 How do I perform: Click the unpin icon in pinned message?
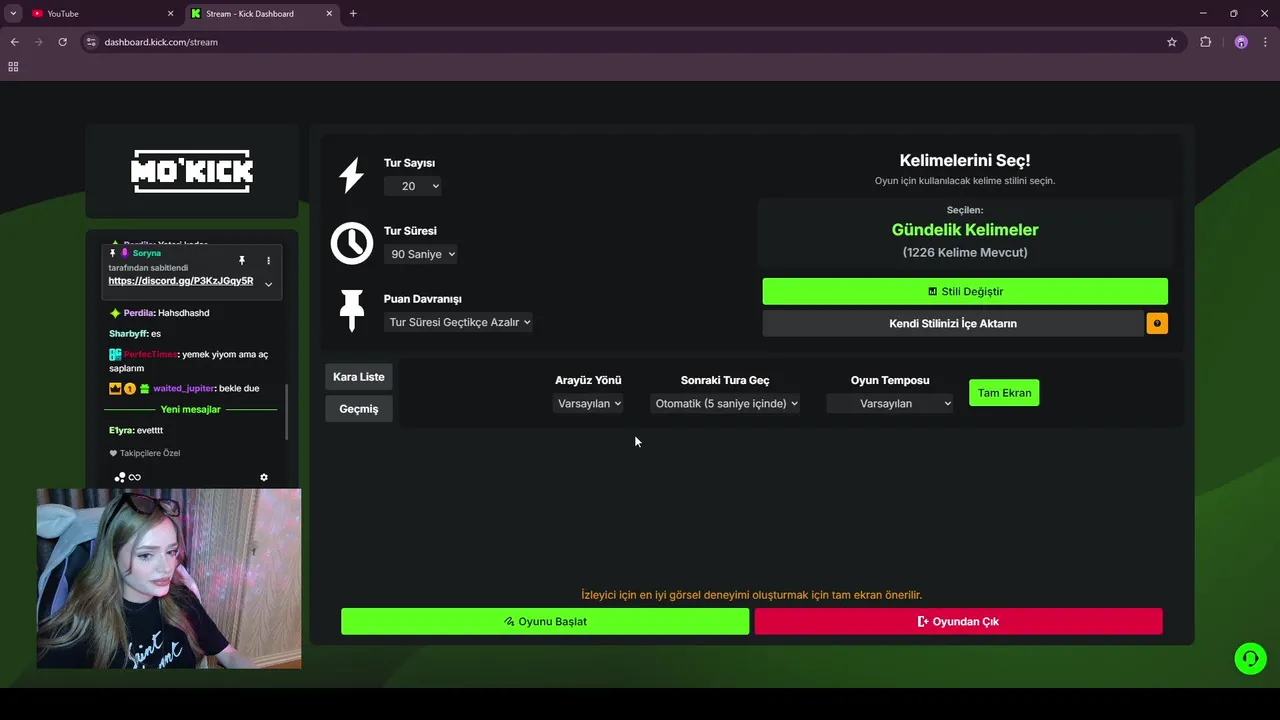[x=241, y=261]
